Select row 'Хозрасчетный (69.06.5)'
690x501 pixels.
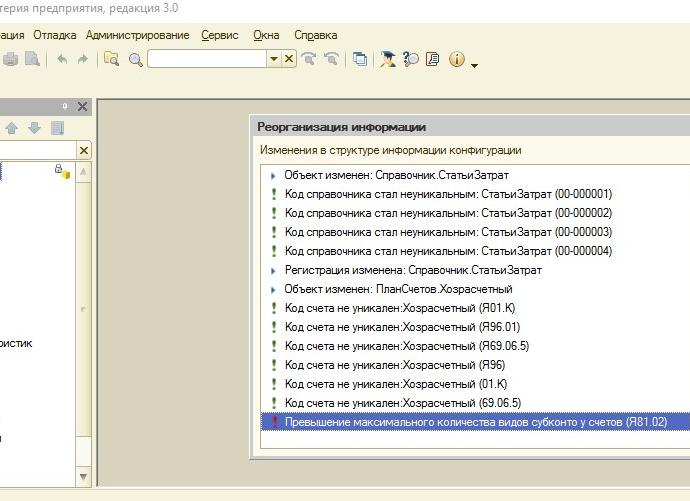click(x=475, y=402)
